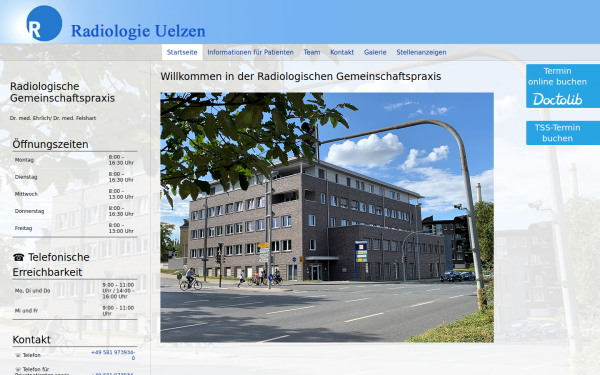Click the Telefon label in Kontakt section
The width and height of the screenshot is (600, 375).
point(31,355)
